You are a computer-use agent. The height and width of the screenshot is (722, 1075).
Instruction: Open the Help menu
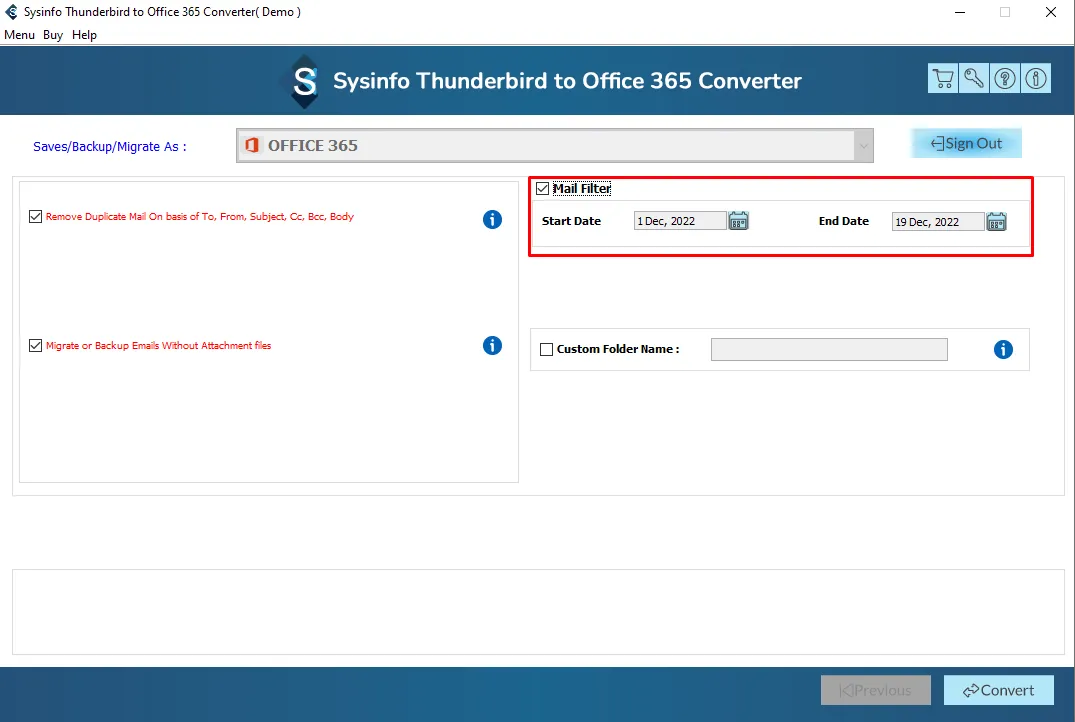(84, 35)
